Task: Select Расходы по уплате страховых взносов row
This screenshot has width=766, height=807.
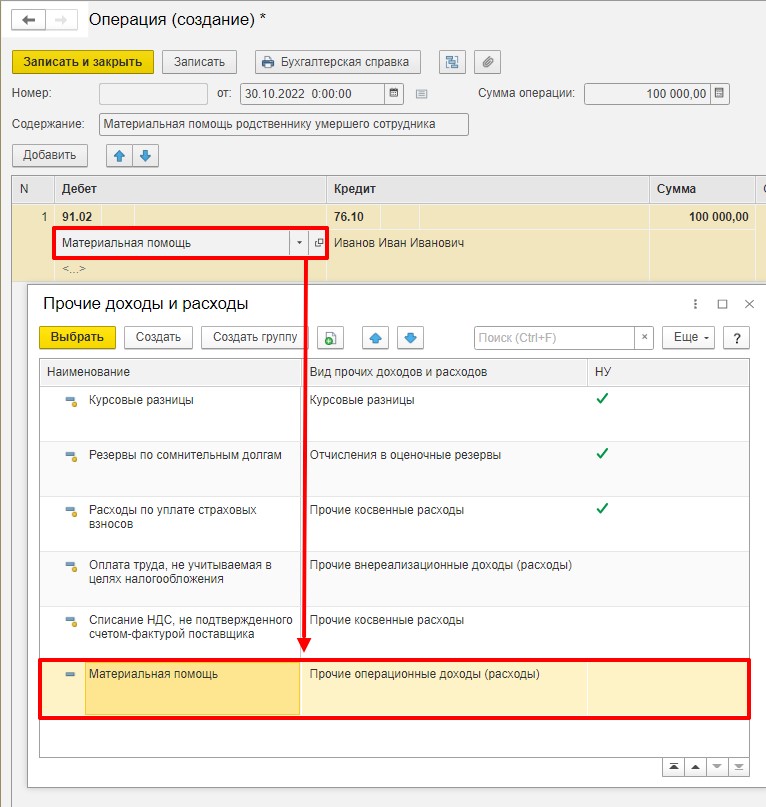Action: 394,523
